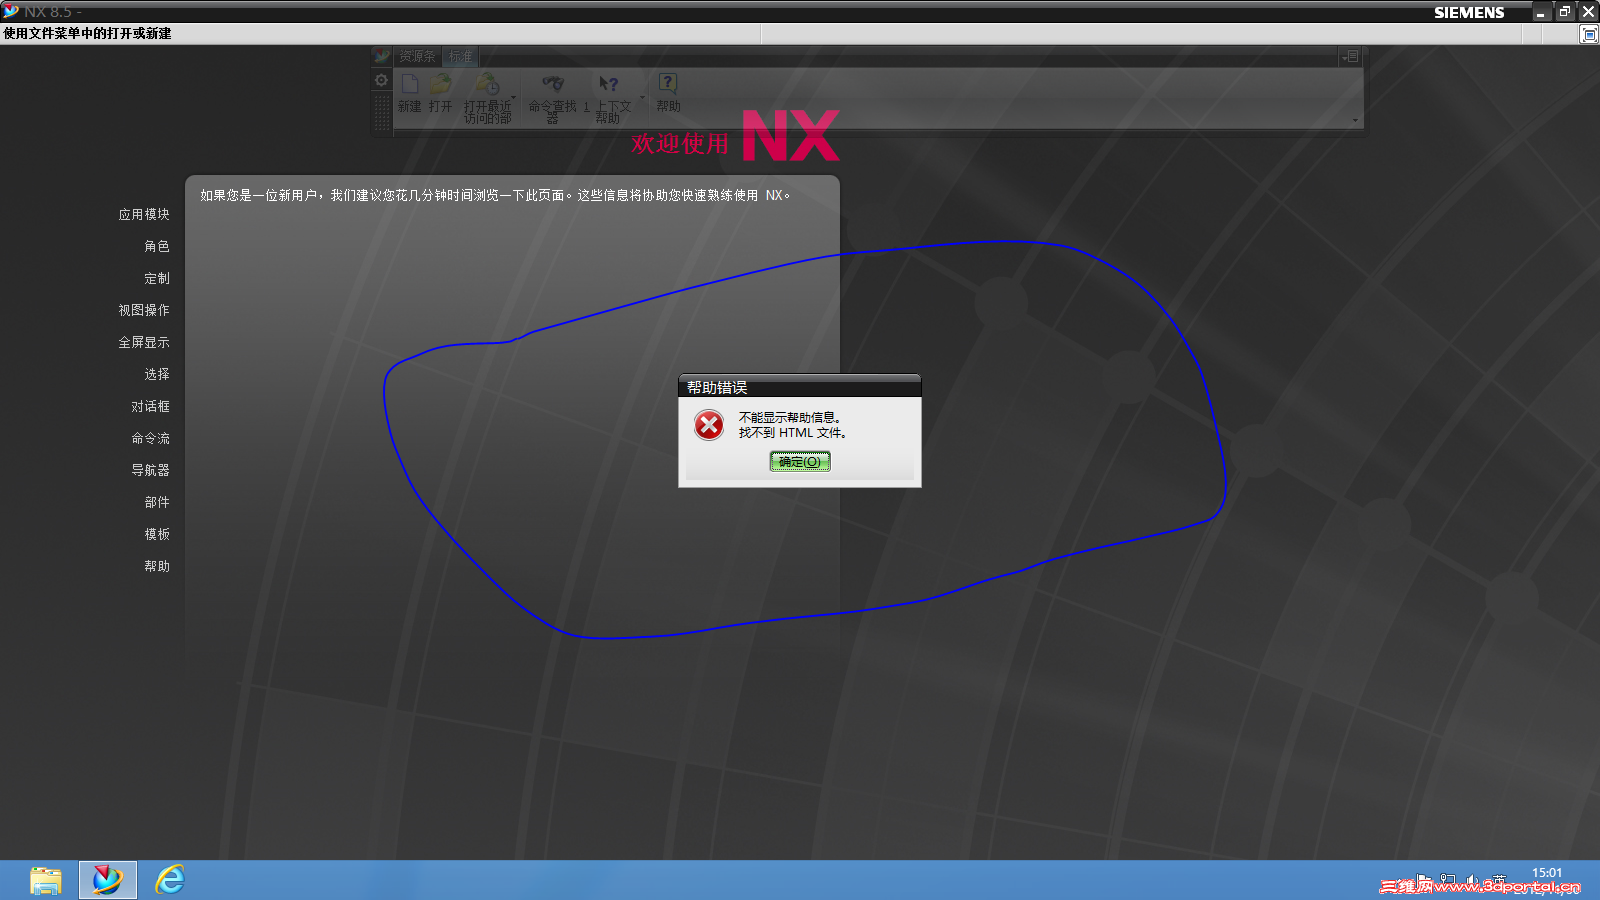Click the NX icon in the title bar
The width and height of the screenshot is (1600, 900).
click(x=11, y=11)
